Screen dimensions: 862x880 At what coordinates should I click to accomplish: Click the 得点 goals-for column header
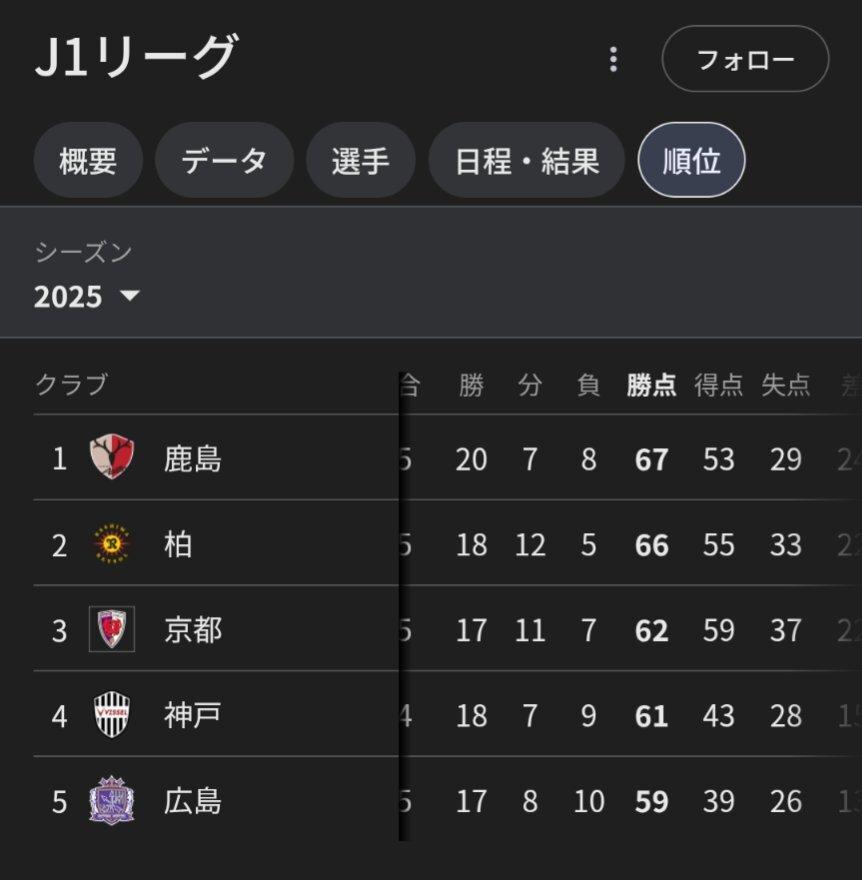[719, 385]
